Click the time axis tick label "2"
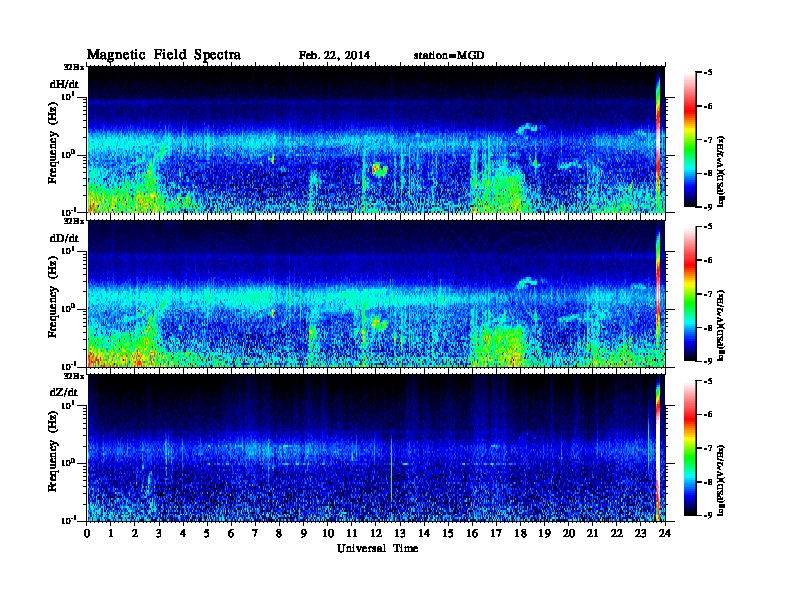 click(135, 533)
